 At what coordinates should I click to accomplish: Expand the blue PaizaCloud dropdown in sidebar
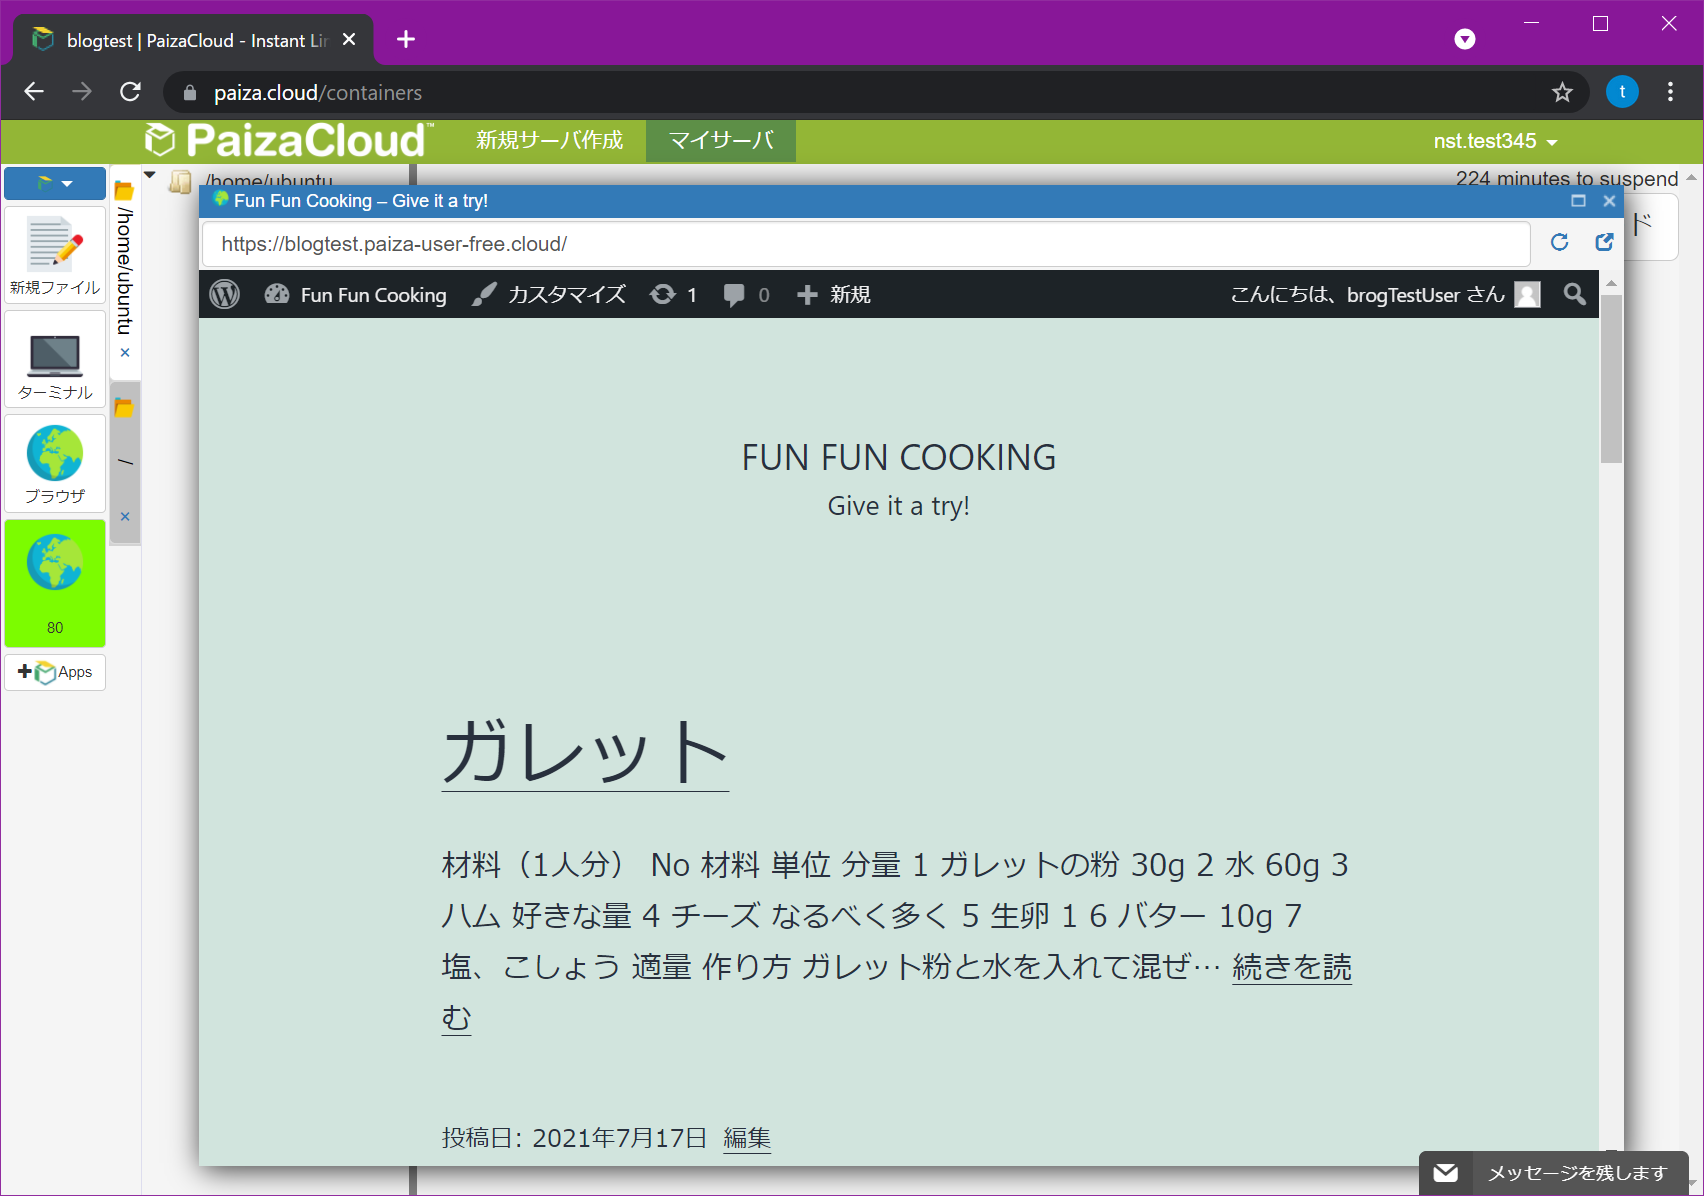(x=55, y=183)
